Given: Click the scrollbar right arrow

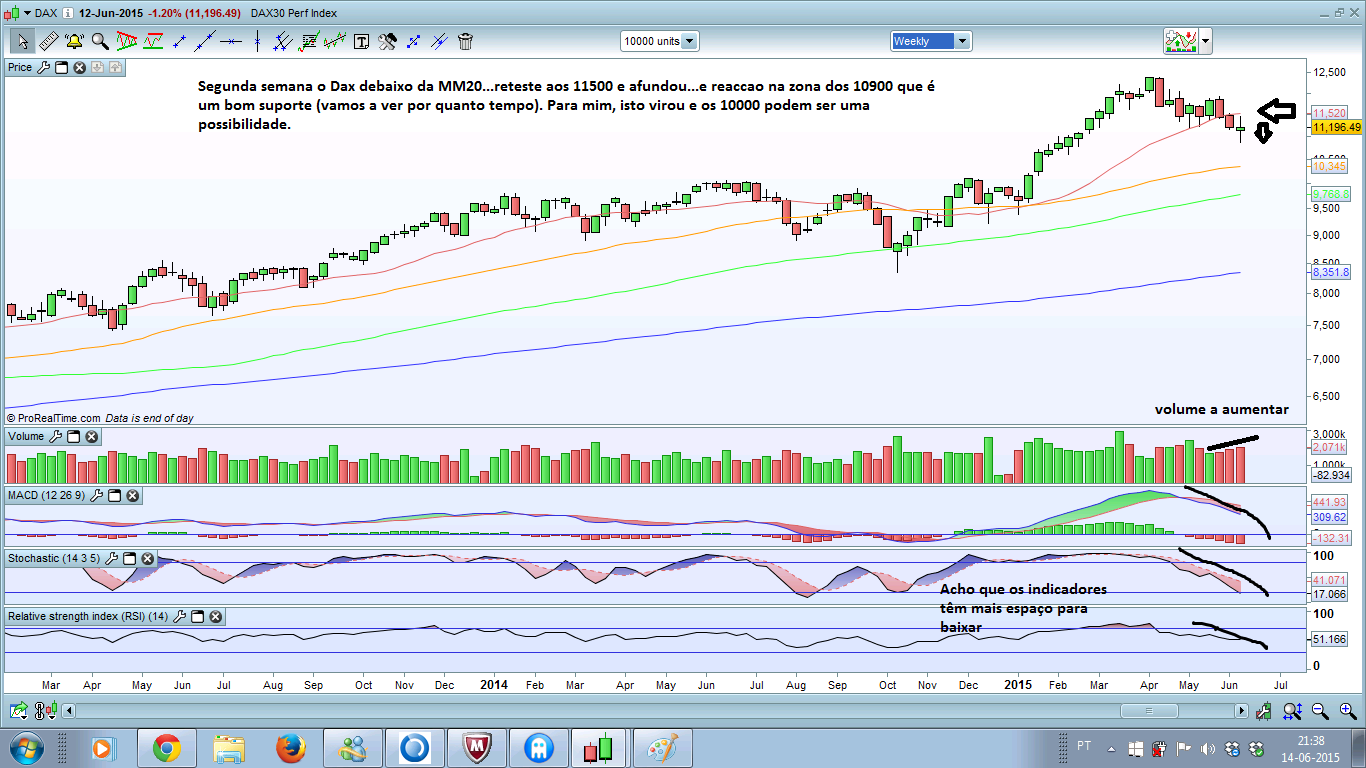Looking at the screenshot, I should point(1242,710).
